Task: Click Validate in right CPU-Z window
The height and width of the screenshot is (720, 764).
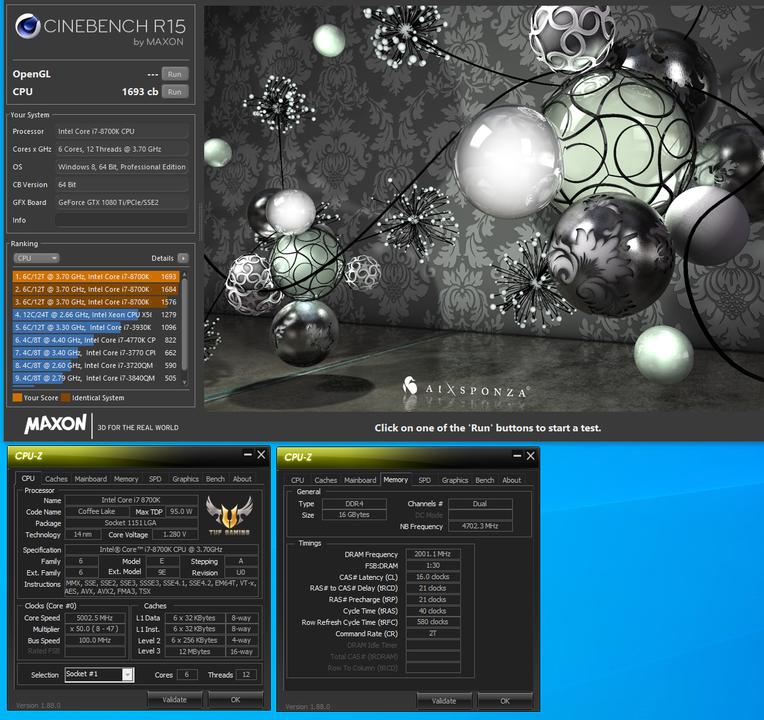Action: click(x=444, y=701)
